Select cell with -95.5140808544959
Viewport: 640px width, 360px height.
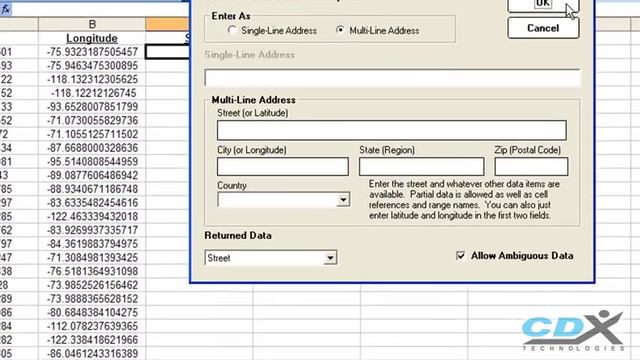92,162
